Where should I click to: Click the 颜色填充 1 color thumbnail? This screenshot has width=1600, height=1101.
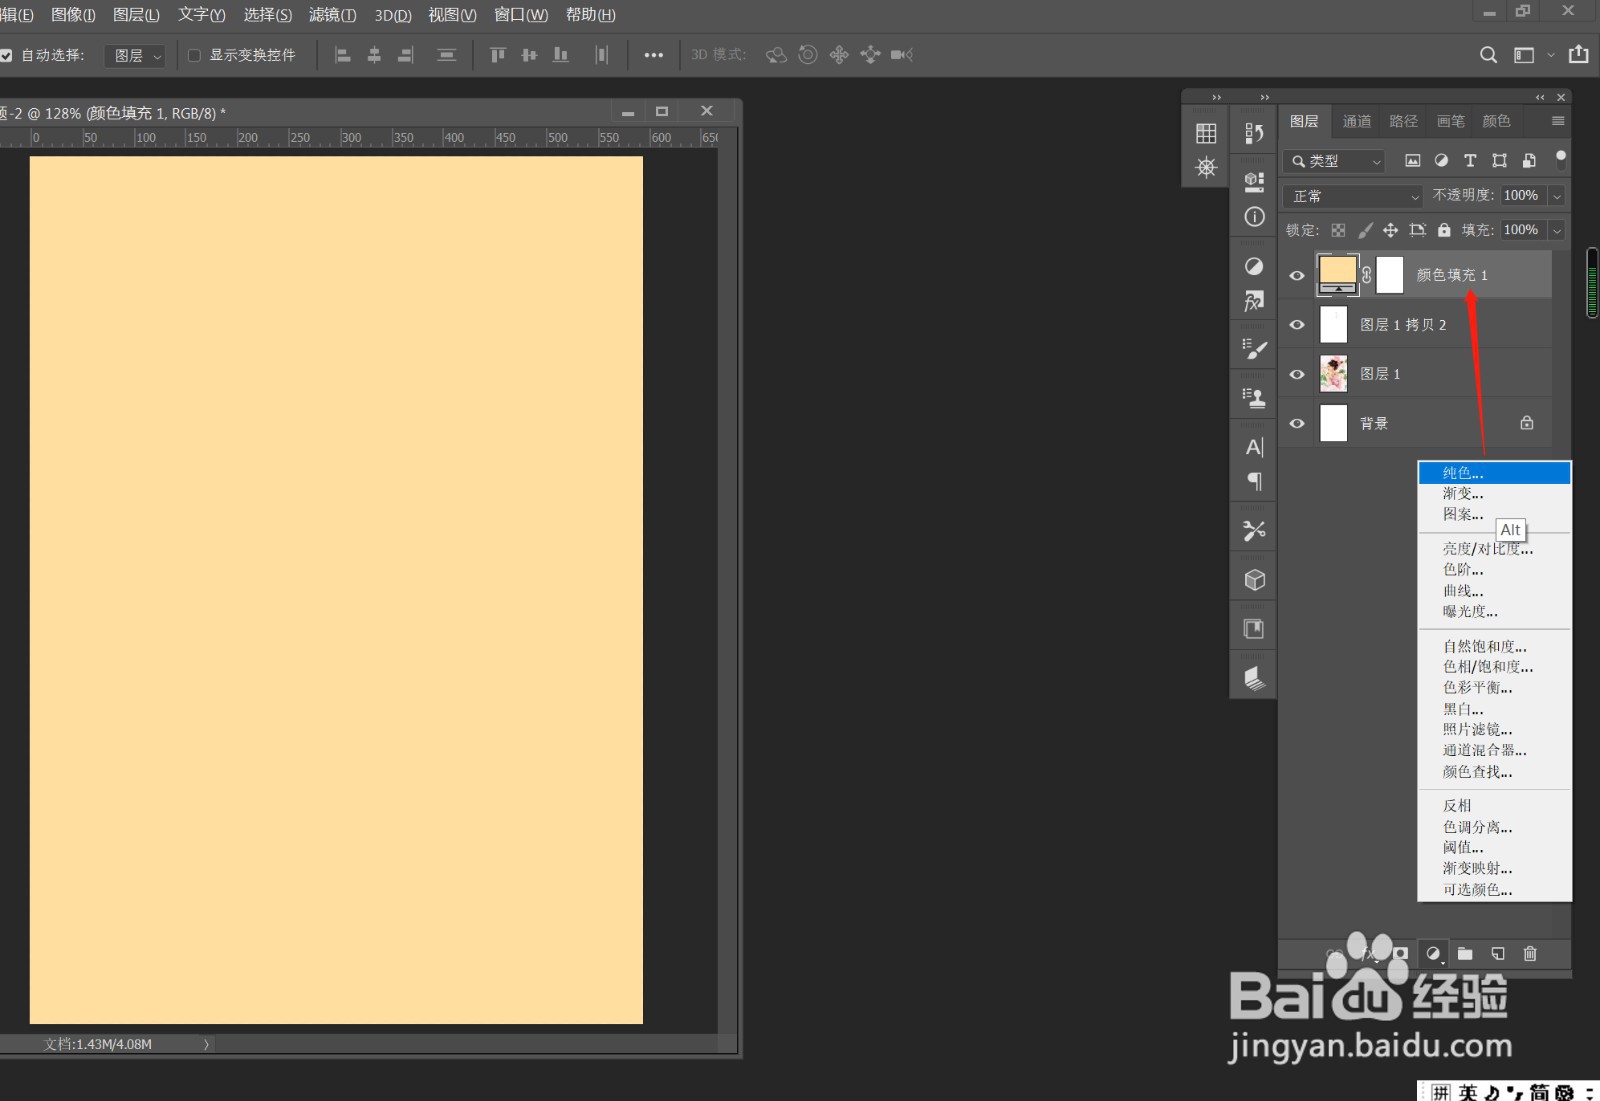pos(1338,274)
